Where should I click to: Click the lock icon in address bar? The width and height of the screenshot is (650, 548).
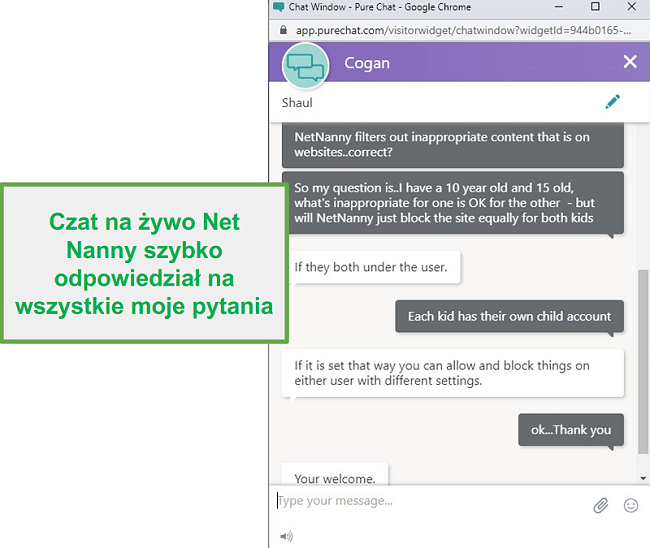(x=283, y=30)
